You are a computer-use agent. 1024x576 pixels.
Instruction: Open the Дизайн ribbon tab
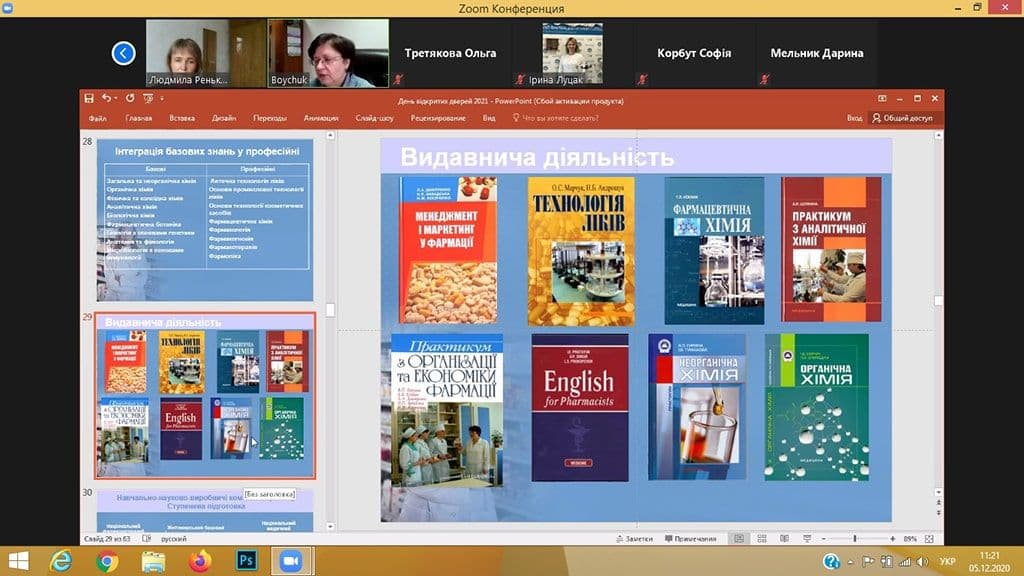click(x=224, y=118)
